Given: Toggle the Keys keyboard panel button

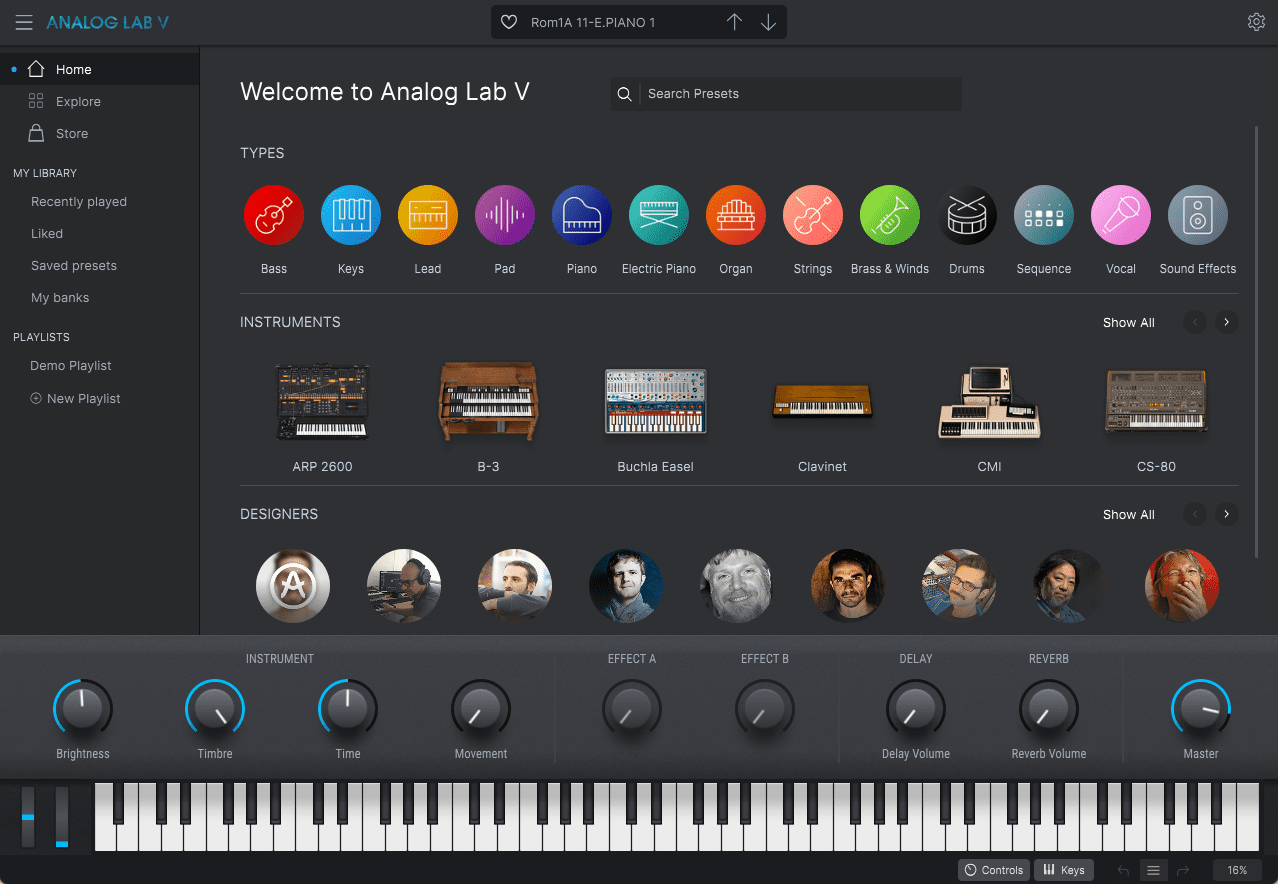Looking at the screenshot, I should tap(1064, 870).
